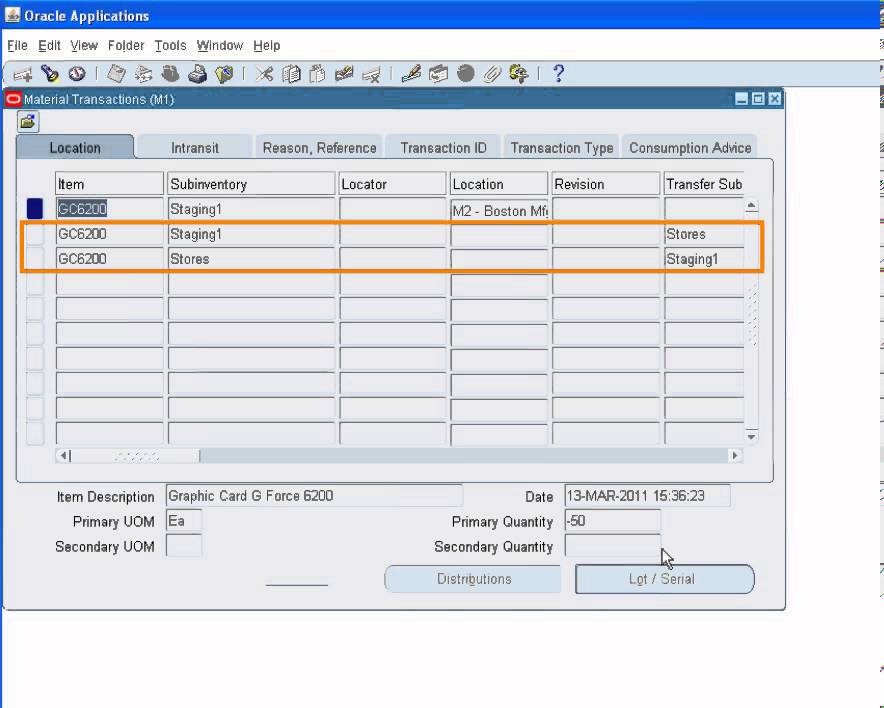Click the Oracle Applications title bar icon
884x708 pixels.
click(12, 15)
